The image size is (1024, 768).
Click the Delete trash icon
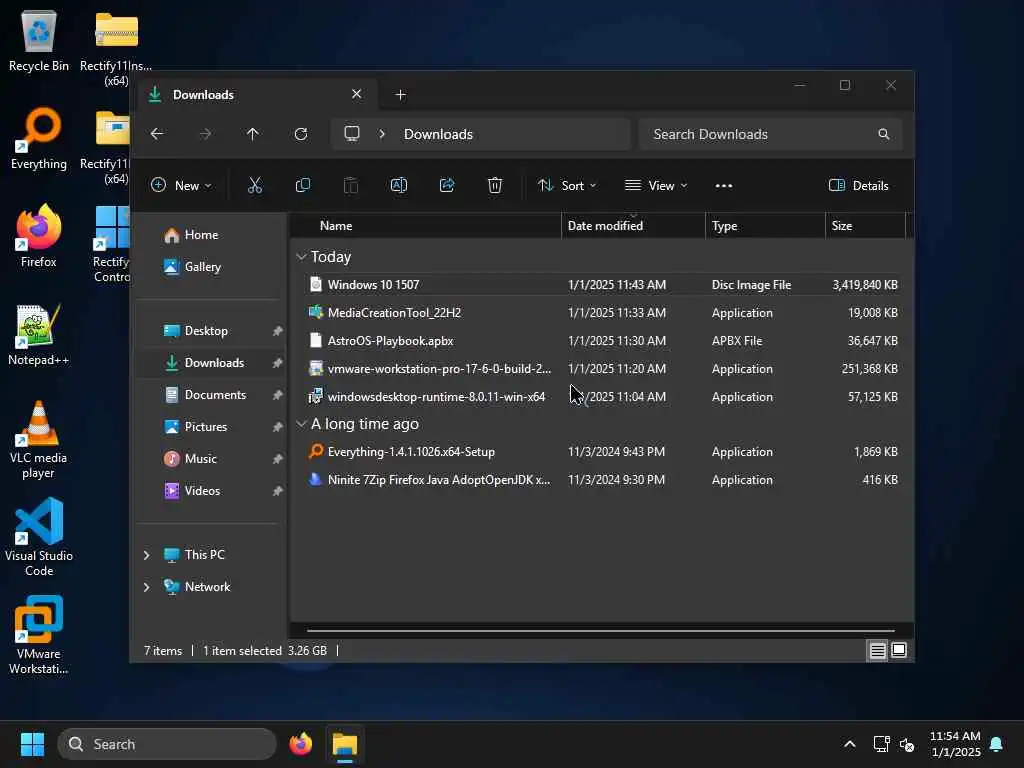[x=495, y=185]
